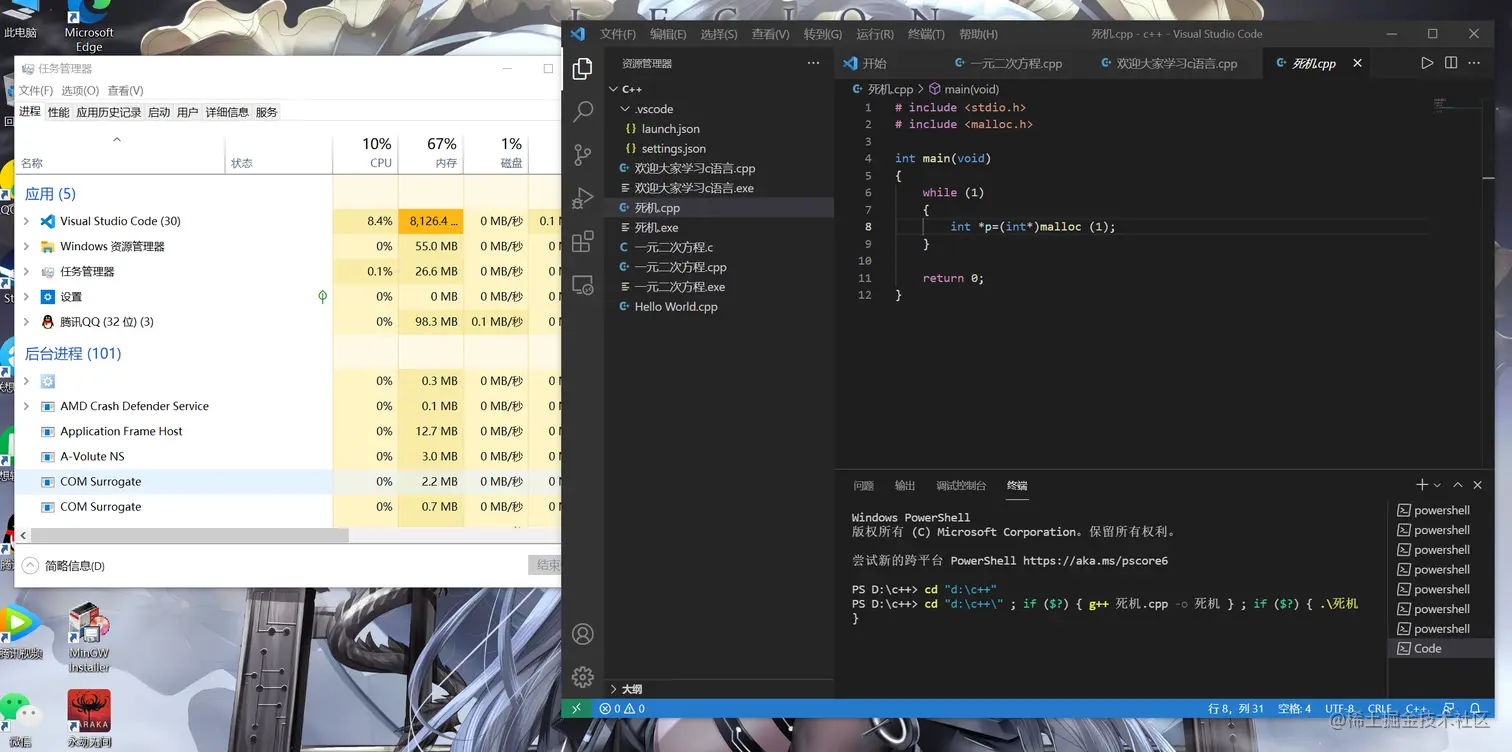The image size is (1512, 752).
Task: Open the editor's More Actions ellipsis
Action: 1474,63
